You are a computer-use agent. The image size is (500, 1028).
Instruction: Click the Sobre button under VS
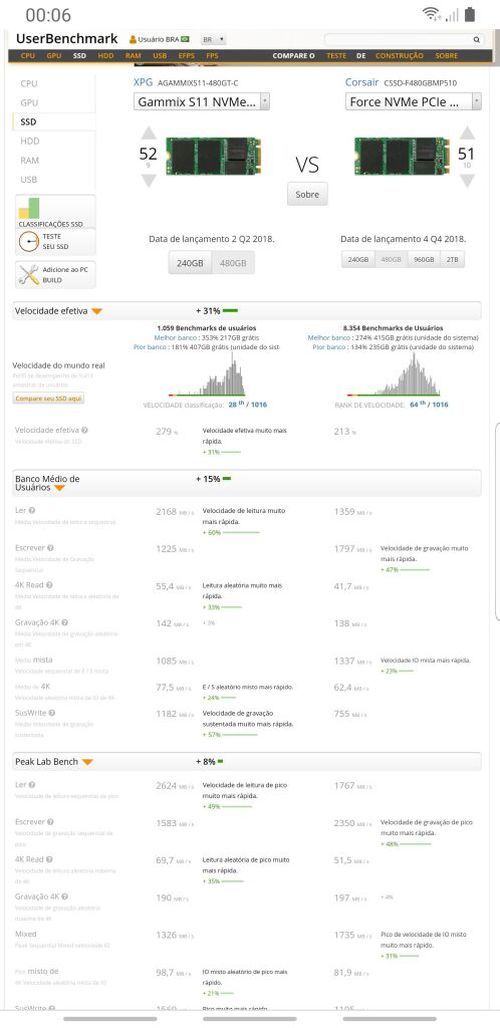point(307,194)
